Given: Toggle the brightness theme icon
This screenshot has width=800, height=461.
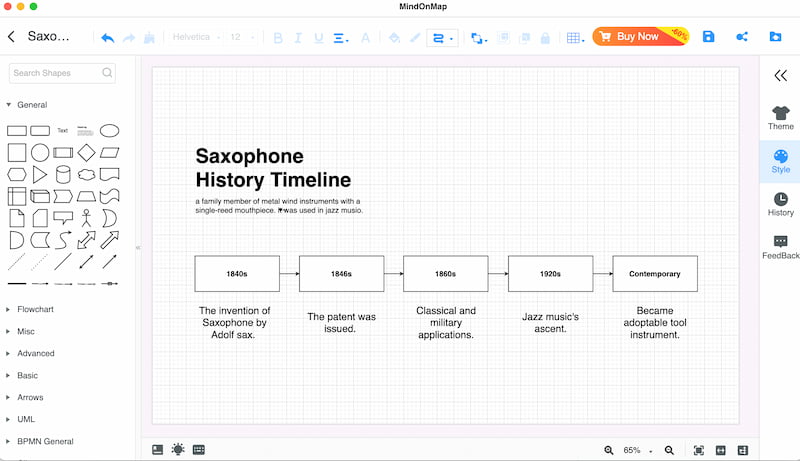Looking at the screenshot, I should pos(178,450).
